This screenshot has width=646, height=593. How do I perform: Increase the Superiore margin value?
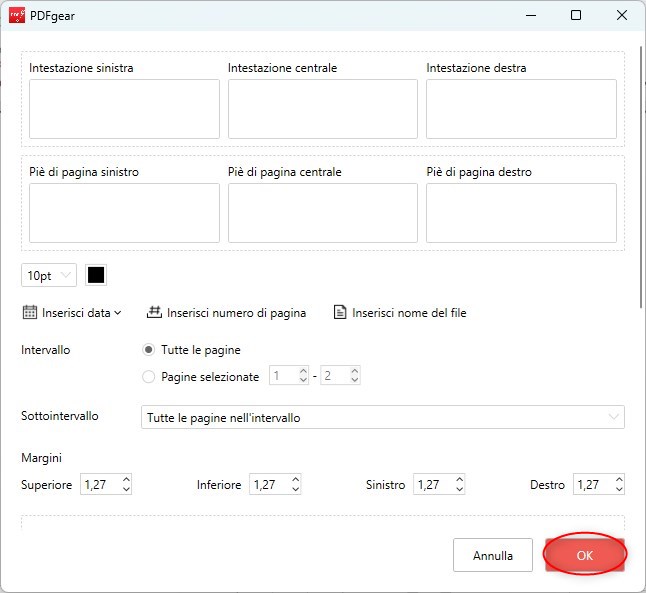pyautogui.click(x=126, y=479)
